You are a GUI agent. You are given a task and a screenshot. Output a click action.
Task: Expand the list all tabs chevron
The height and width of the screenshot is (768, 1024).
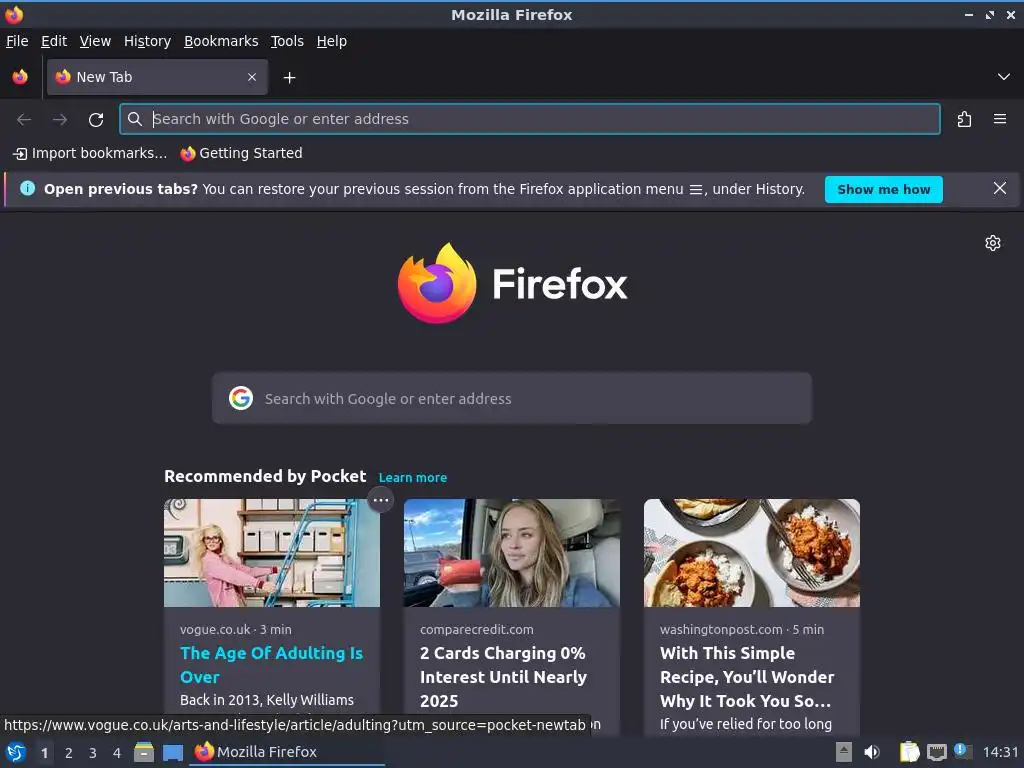tap(1004, 77)
